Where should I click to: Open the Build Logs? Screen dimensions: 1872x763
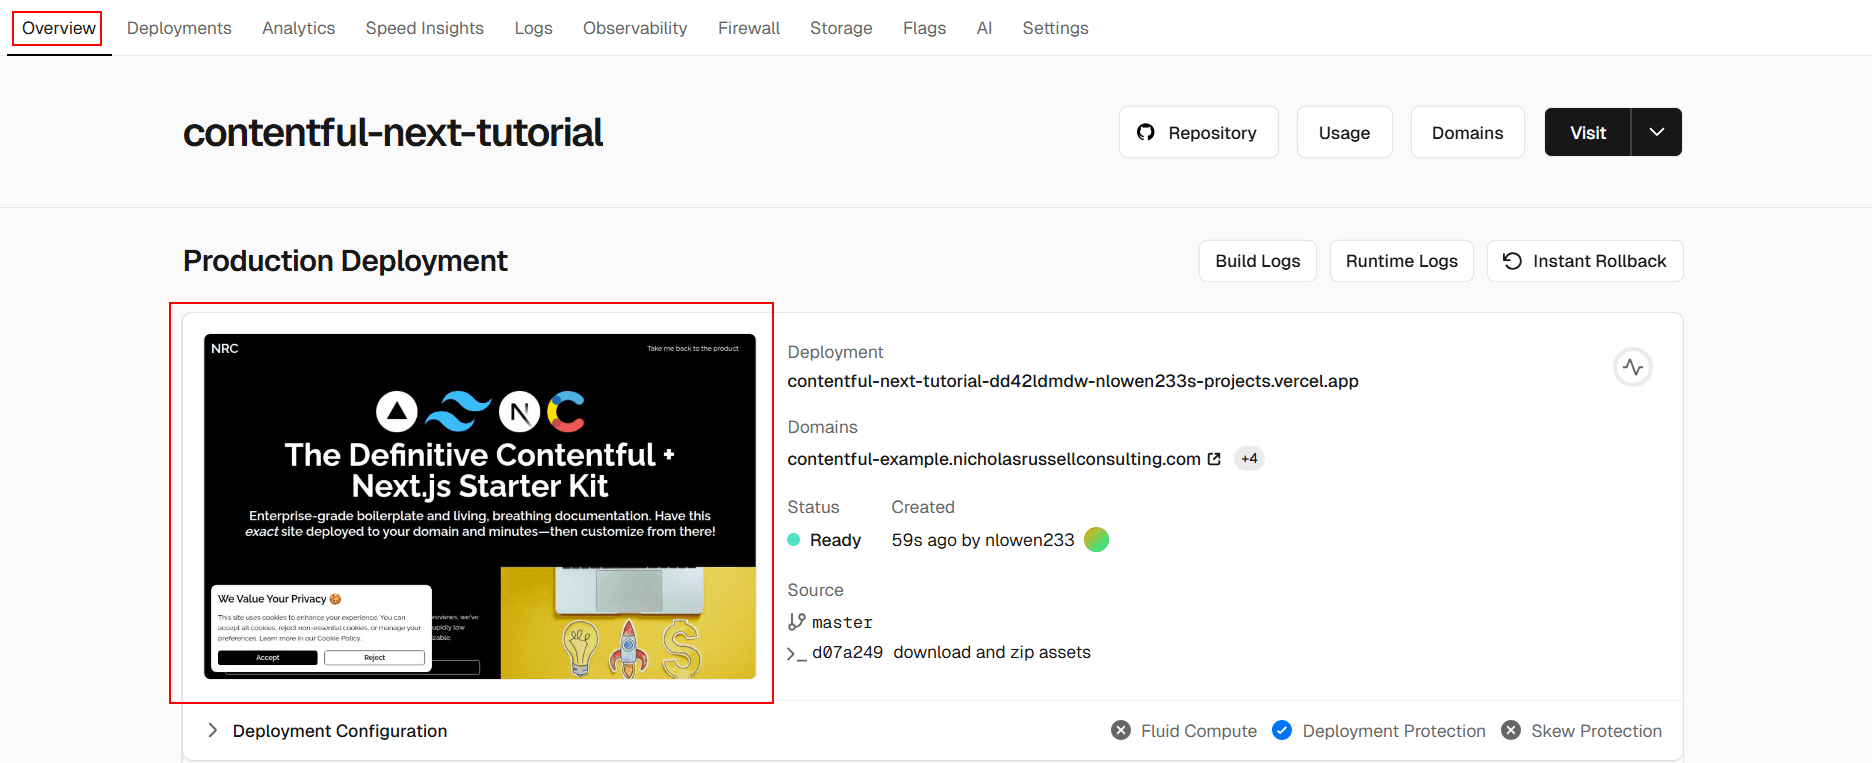1257,261
